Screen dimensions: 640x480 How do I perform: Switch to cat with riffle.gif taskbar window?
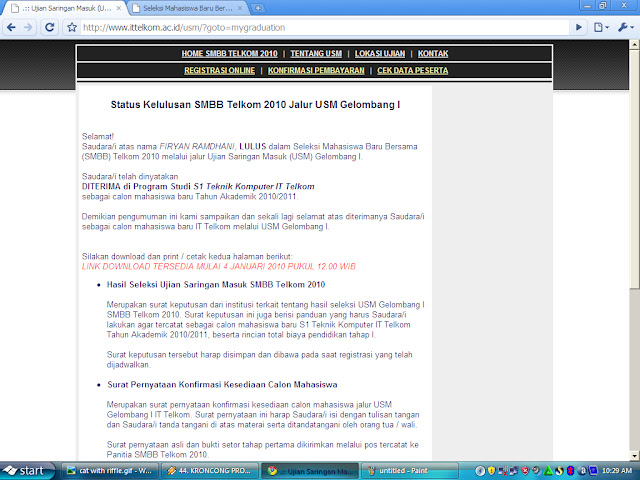click(109, 471)
